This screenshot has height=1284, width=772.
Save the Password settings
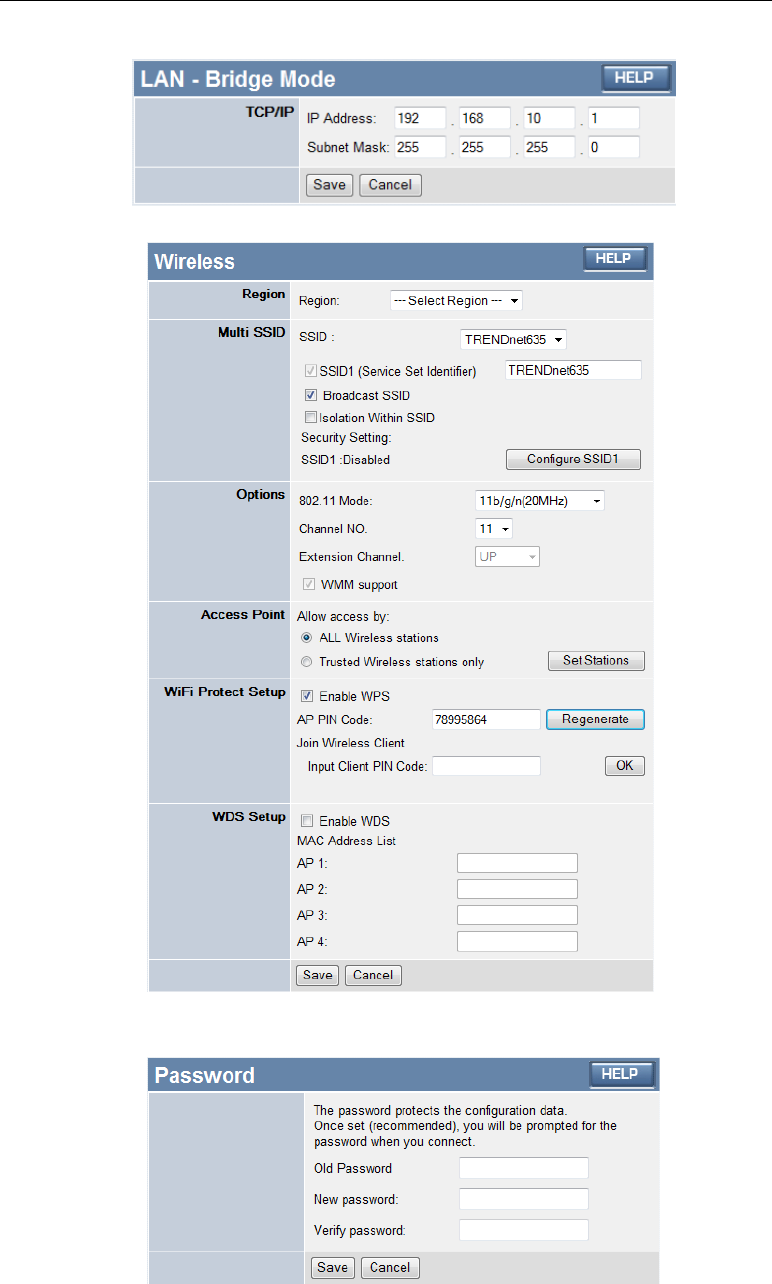coord(333,1267)
